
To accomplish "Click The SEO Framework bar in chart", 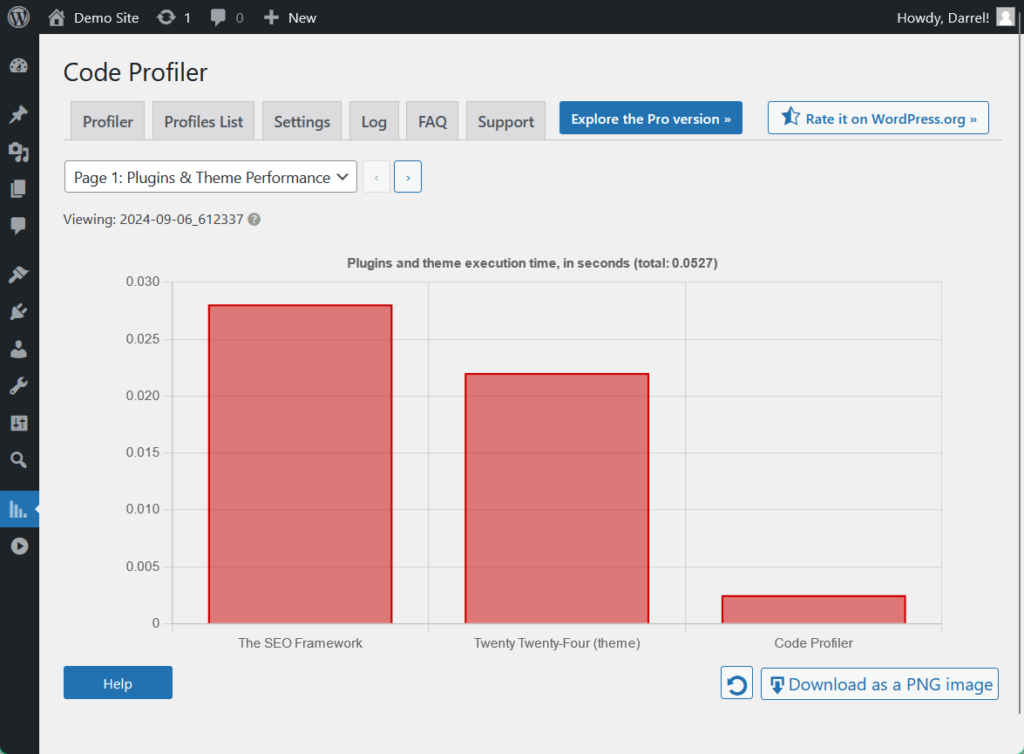I will (x=300, y=464).
